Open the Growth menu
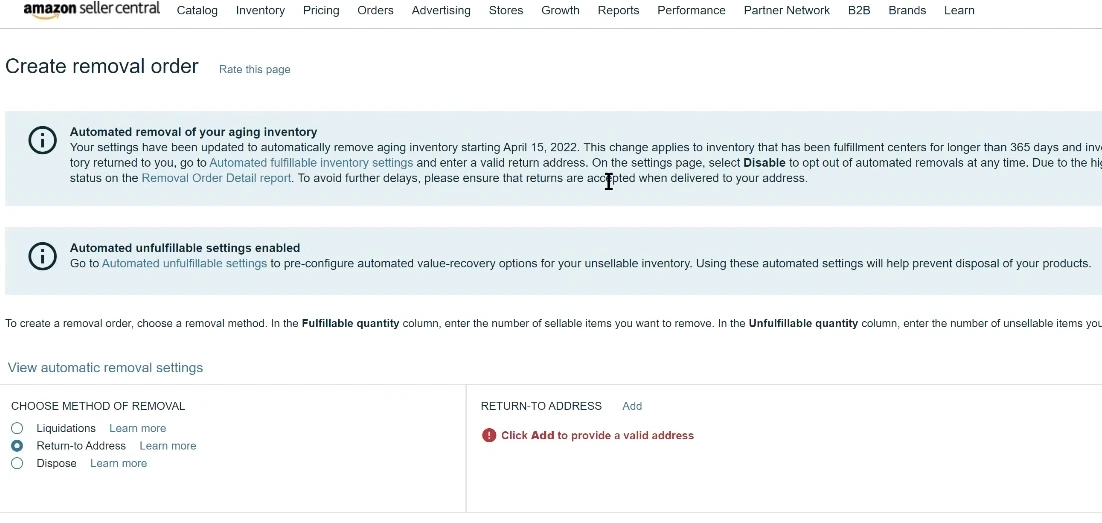Viewport: 1102px width, 523px height. point(560,11)
